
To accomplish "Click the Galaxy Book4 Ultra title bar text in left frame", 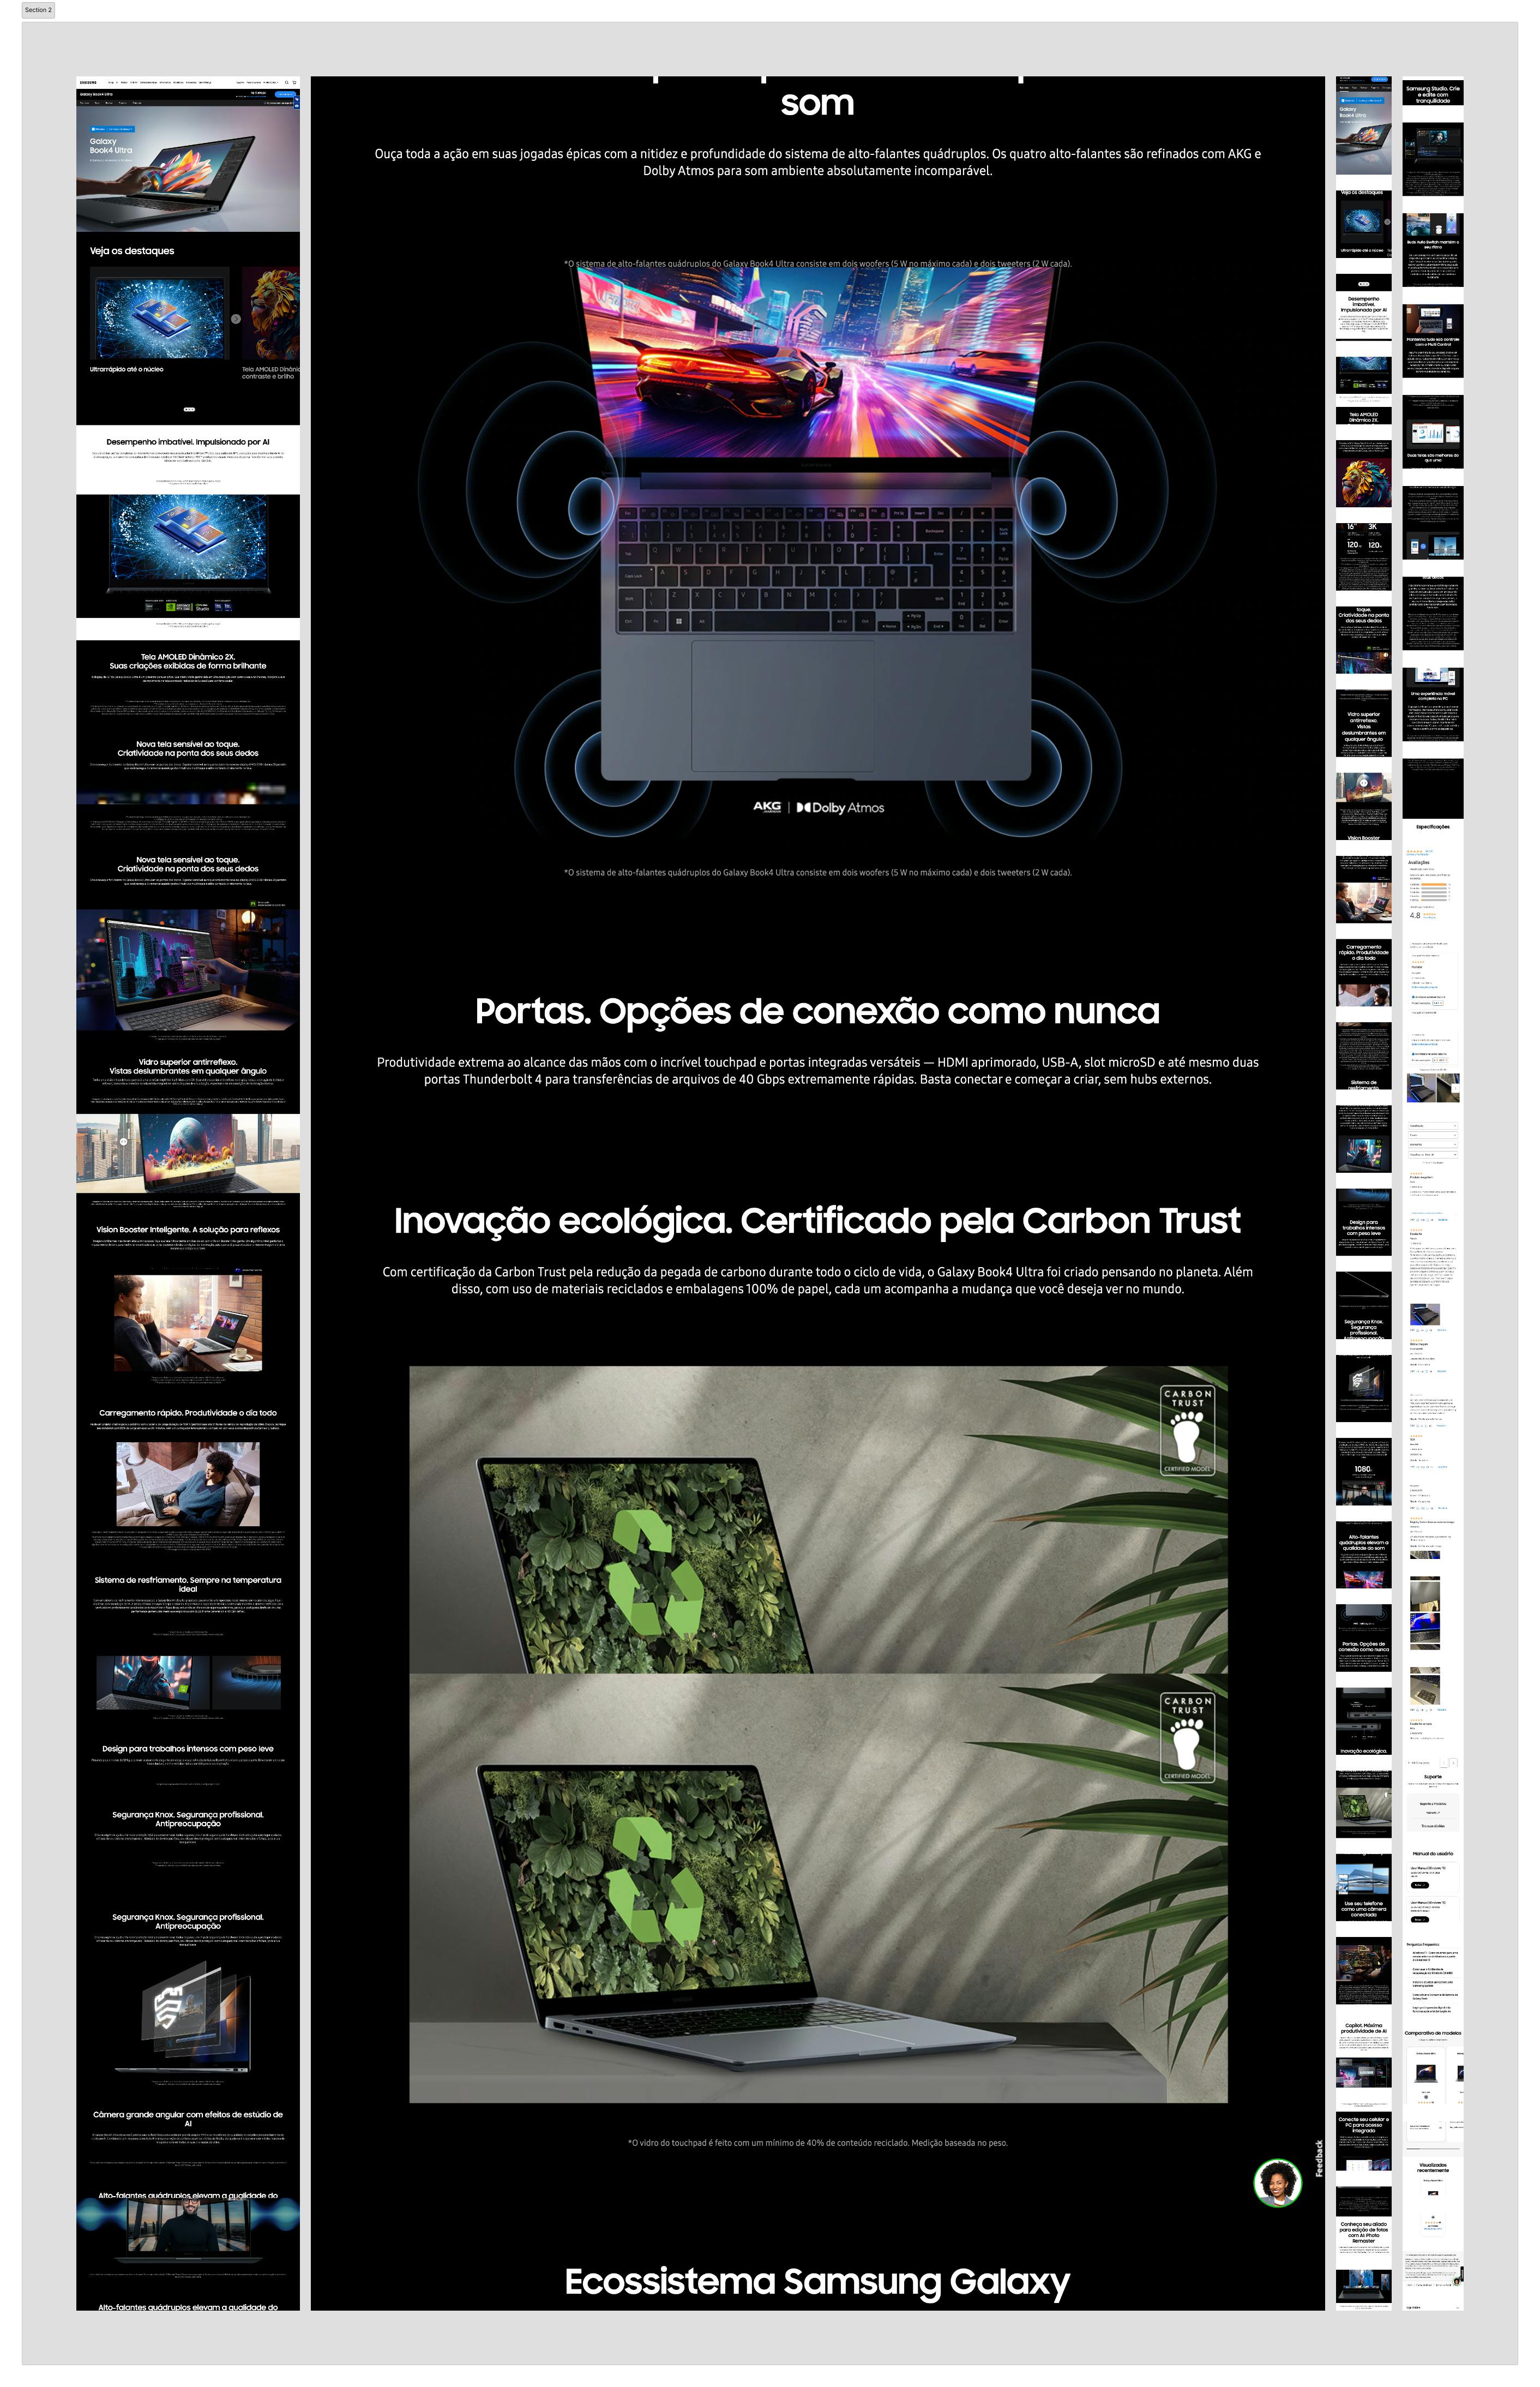I will tap(97, 94).
